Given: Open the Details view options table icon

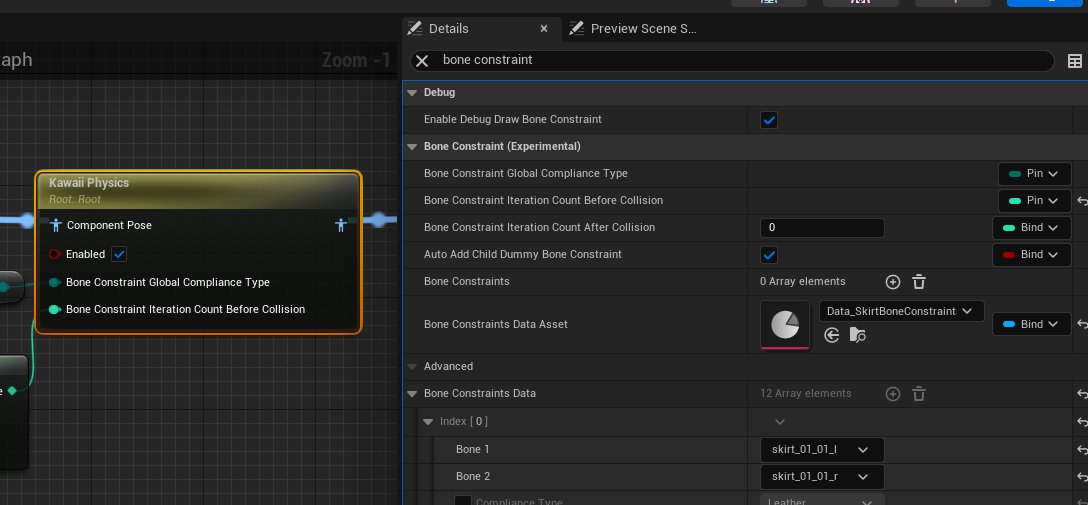Looking at the screenshot, I should 1074,61.
